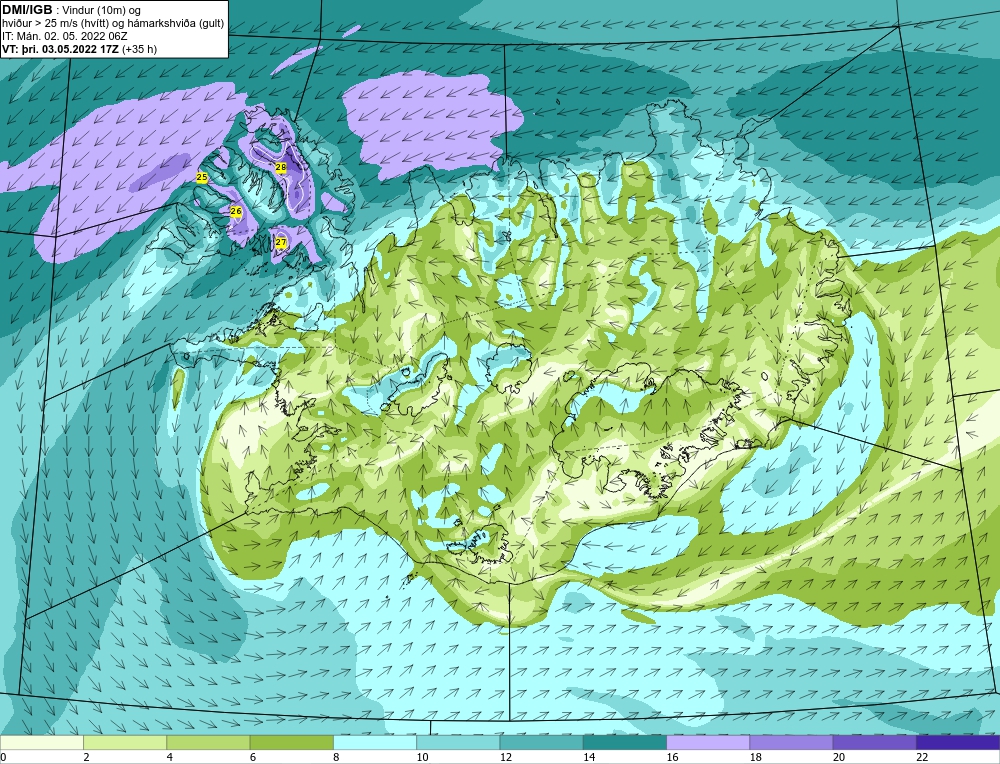Viewport: 1000px width, 764px height.
Task: Select the 4–6 m/s green legend swatch
Action: (208, 743)
